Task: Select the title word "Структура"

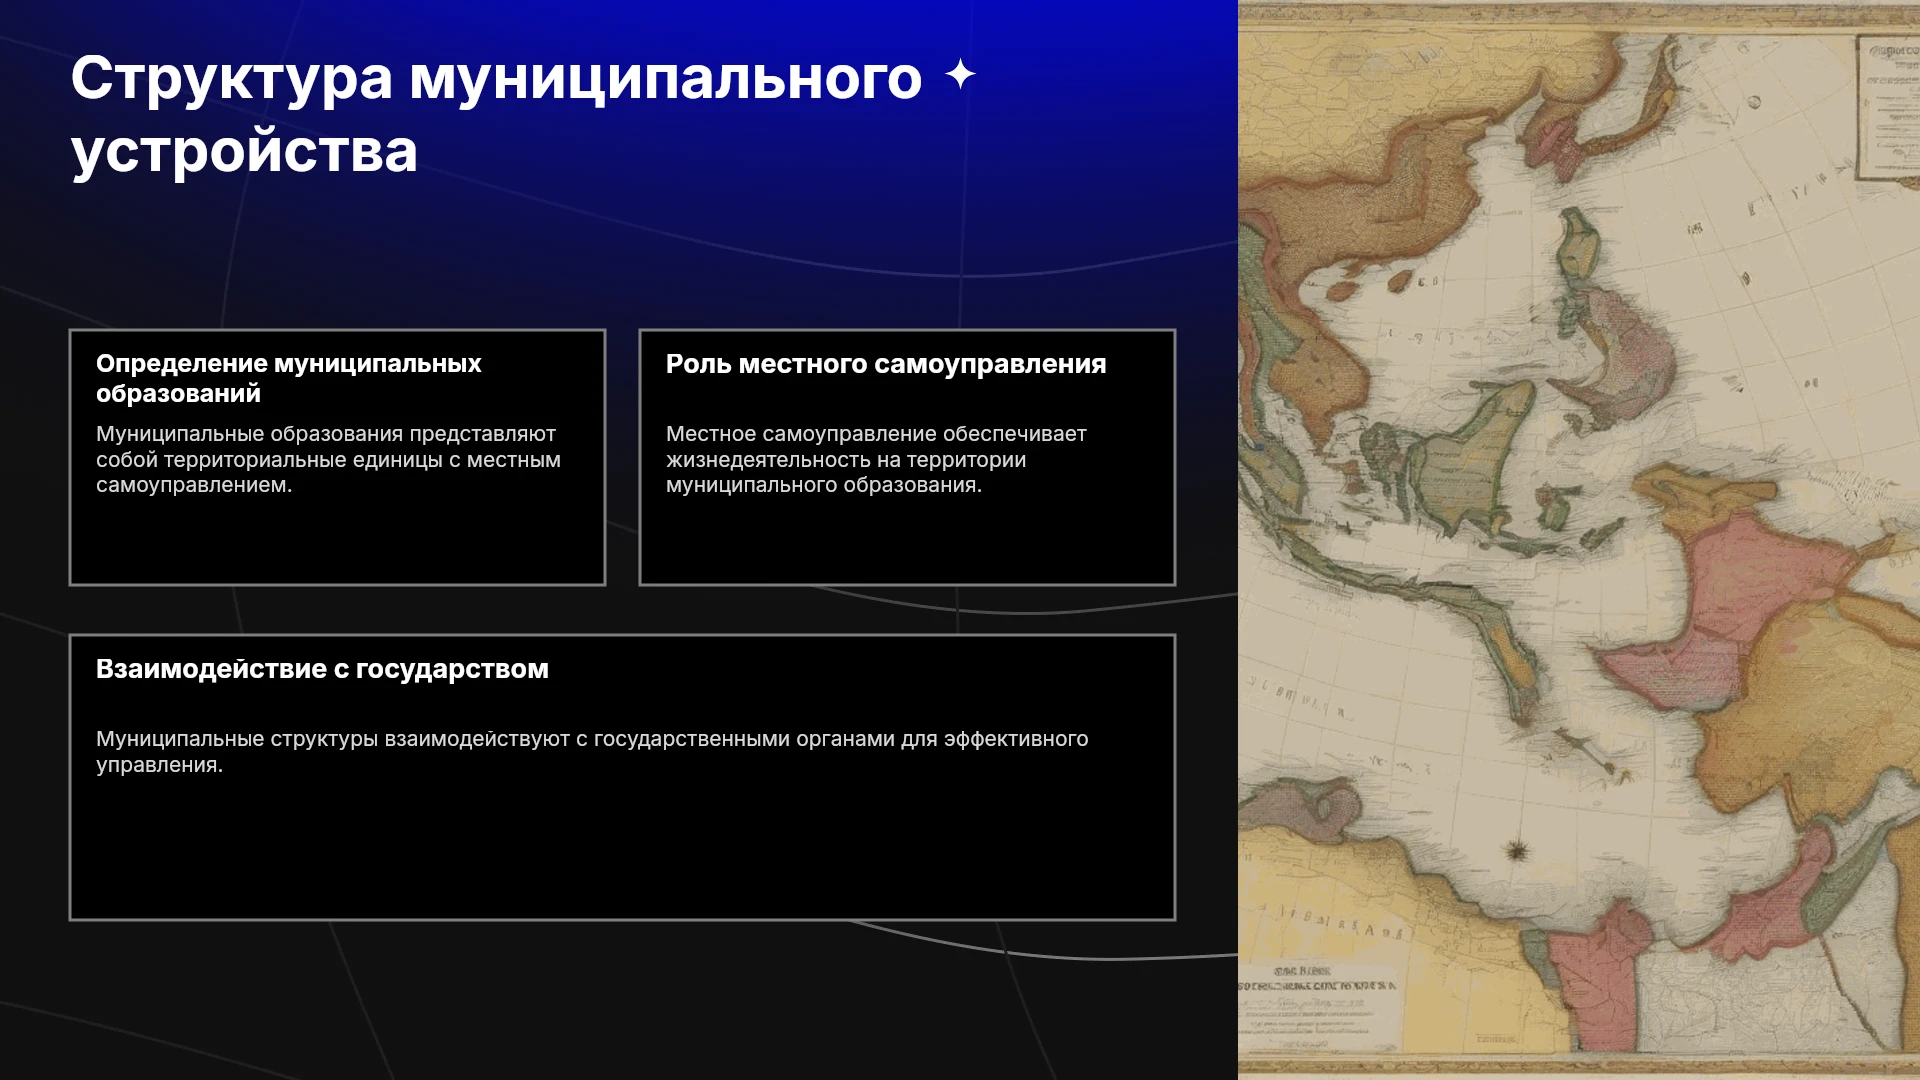Action: (x=232, y=80)
